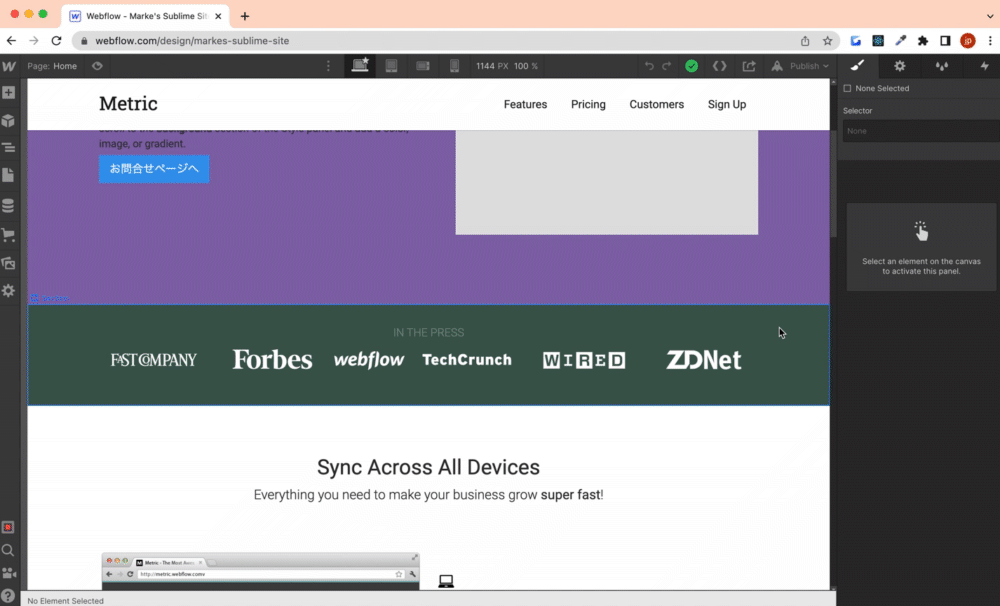This screenshot has width=1000, height=606.
Task: Select the Mobile portrait breakpoint
Action: click(x=454, y=66)
